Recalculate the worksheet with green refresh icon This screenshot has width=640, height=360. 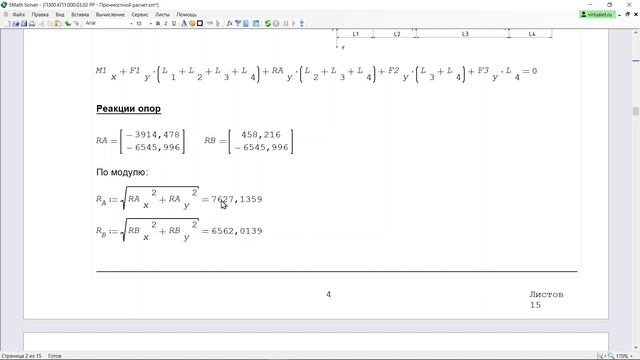pyautogui.click(x=268, y=23)
